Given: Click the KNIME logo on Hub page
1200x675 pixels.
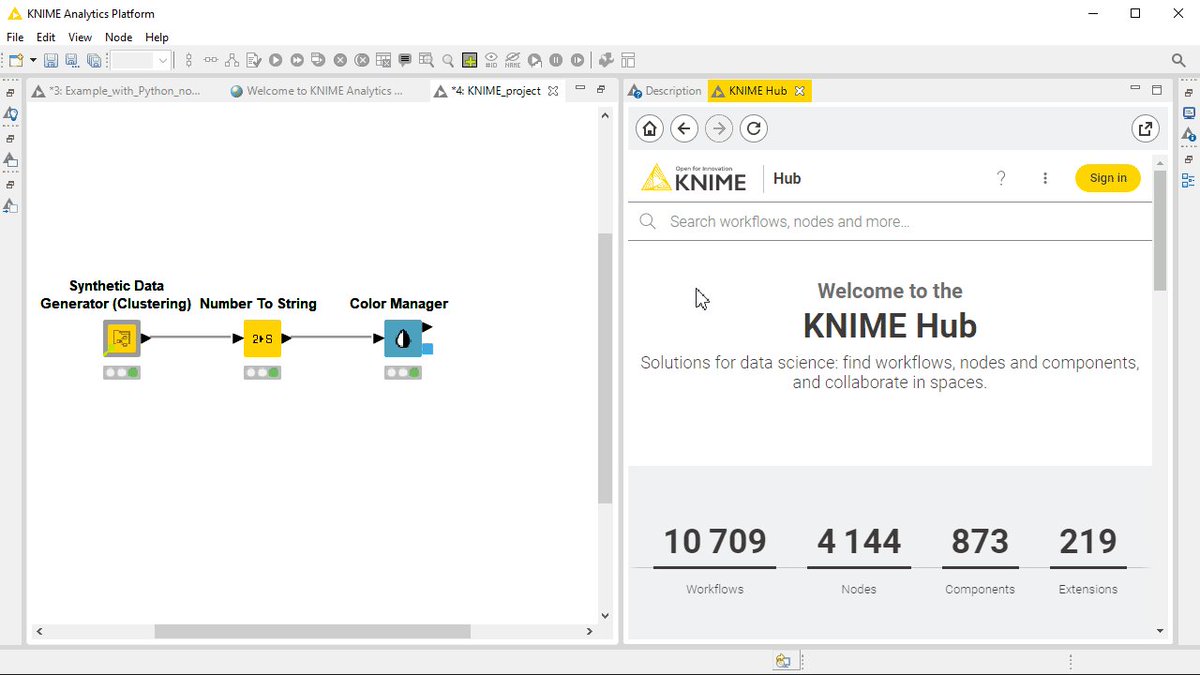Looking at the screenshot, I should (694, 178).
